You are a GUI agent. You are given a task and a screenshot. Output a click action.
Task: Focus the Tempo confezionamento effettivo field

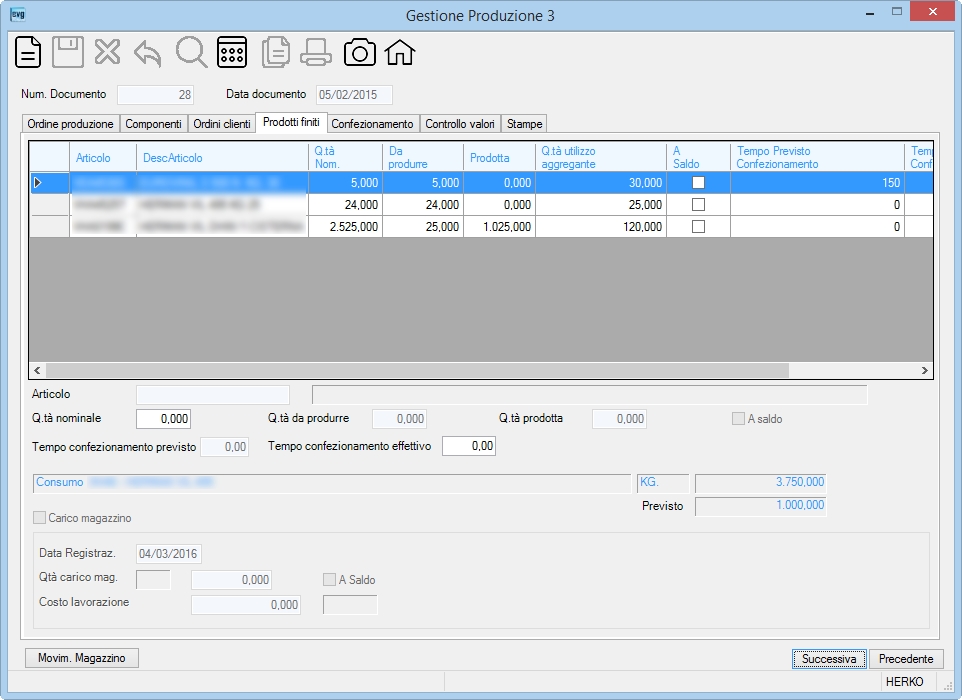pyautogui.click(x=469, y=446)
